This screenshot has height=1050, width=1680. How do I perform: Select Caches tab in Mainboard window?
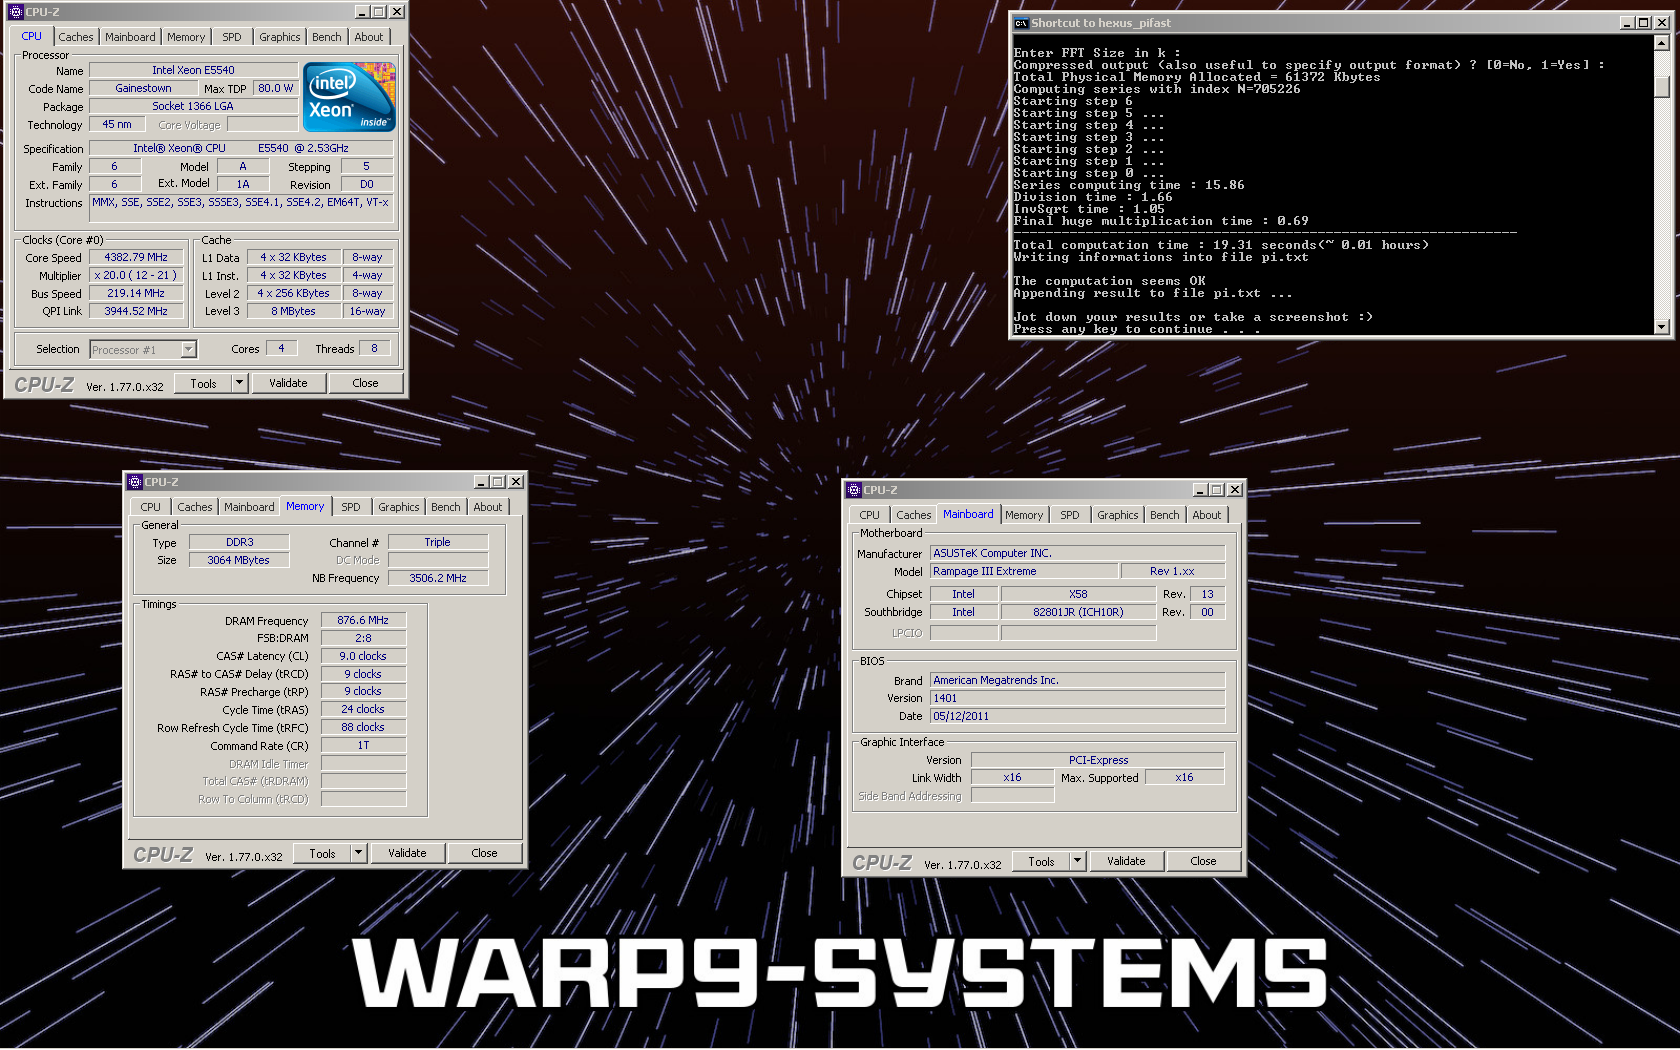[x=914, y=515]
